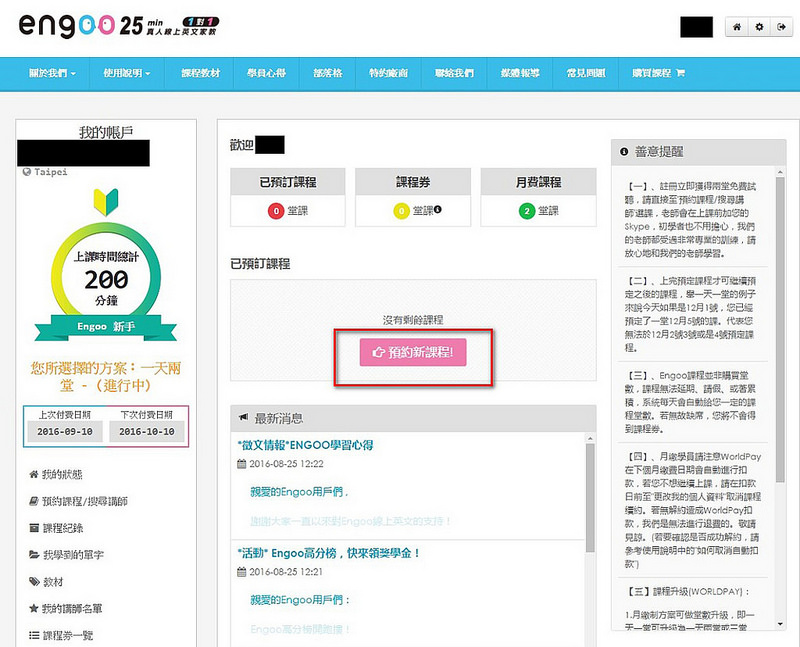Open account settings via the gear icon
Viewport: 800px width, 647px height.
click(x=760, y=26)
